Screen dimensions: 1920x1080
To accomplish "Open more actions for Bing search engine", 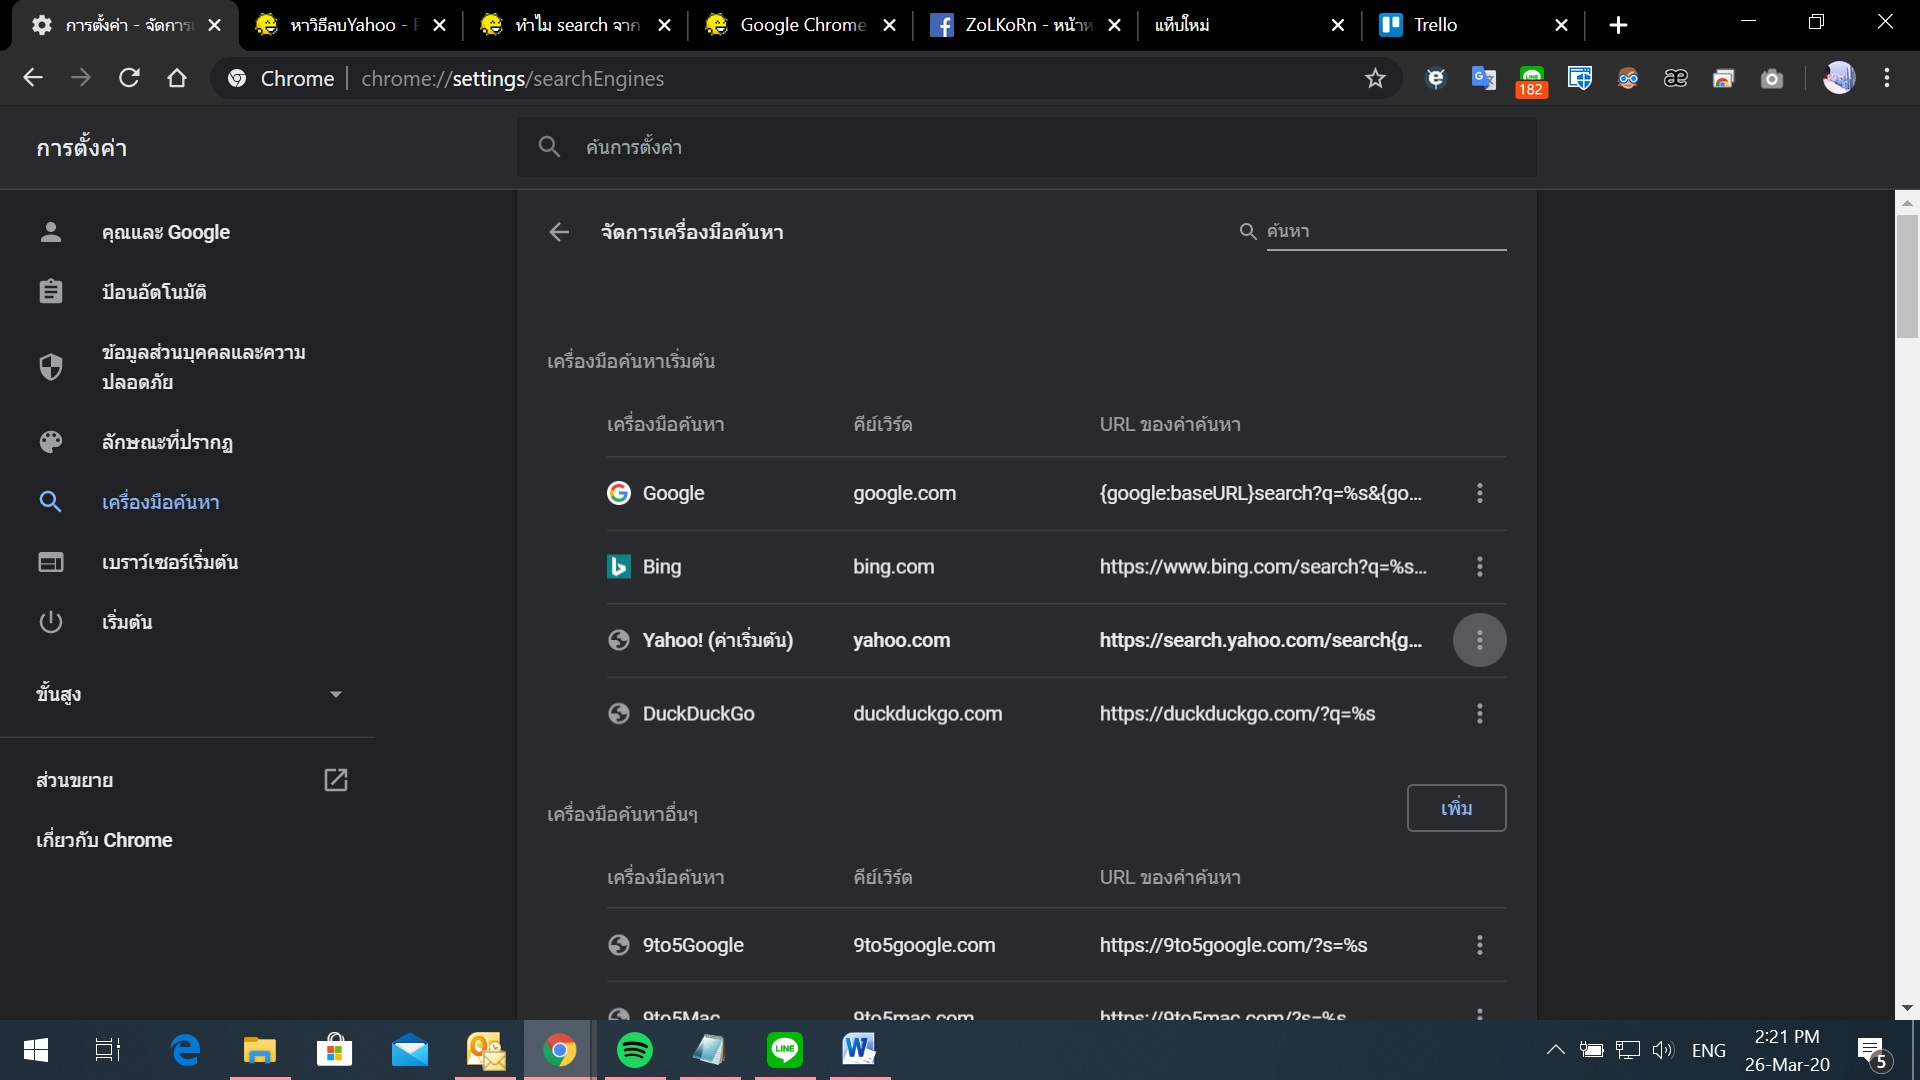I will coord(1479,567).
